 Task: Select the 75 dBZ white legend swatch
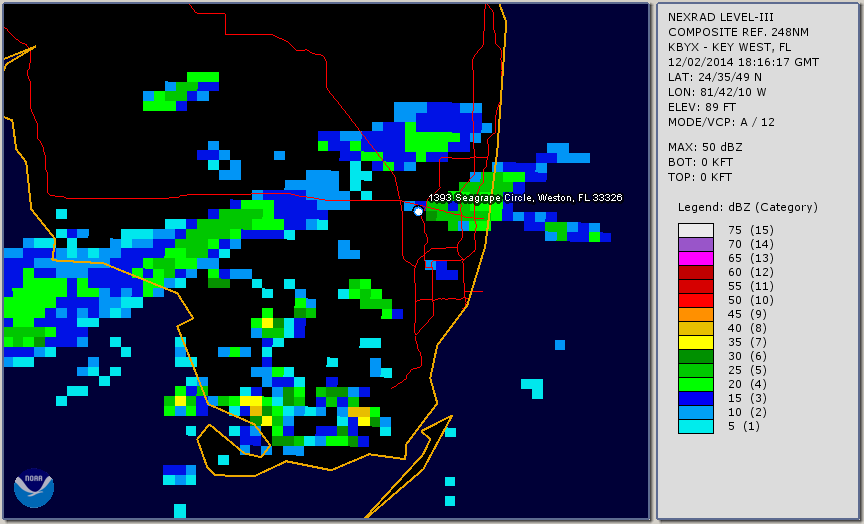(696, 230)
